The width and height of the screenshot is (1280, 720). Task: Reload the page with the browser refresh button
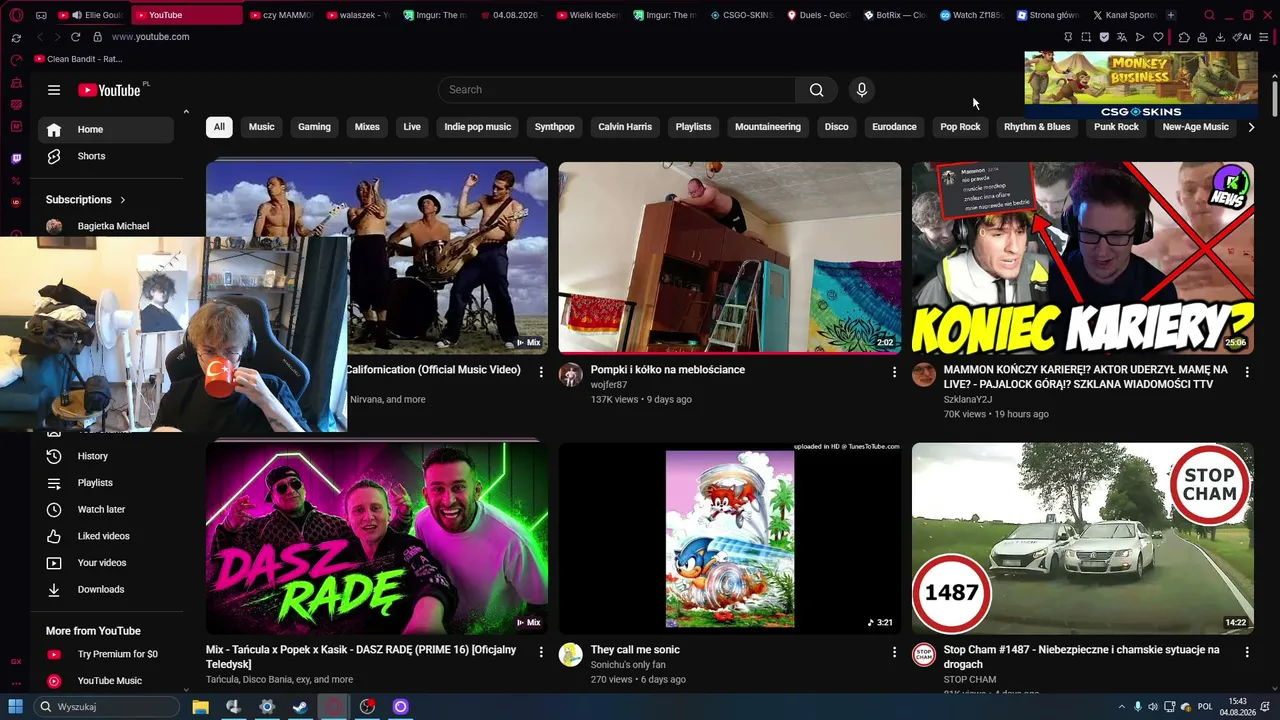(x=75, y=37)
